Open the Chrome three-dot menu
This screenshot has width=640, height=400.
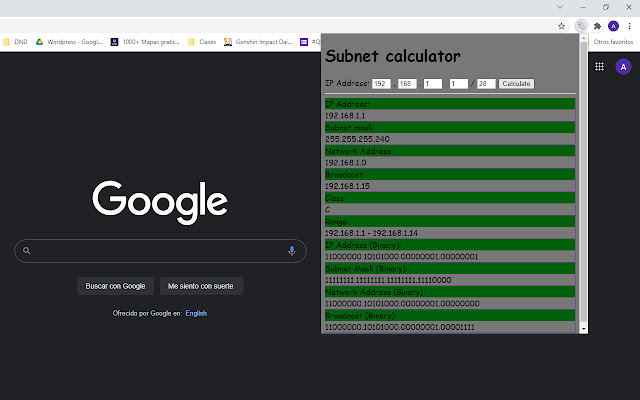coord(629,26)
